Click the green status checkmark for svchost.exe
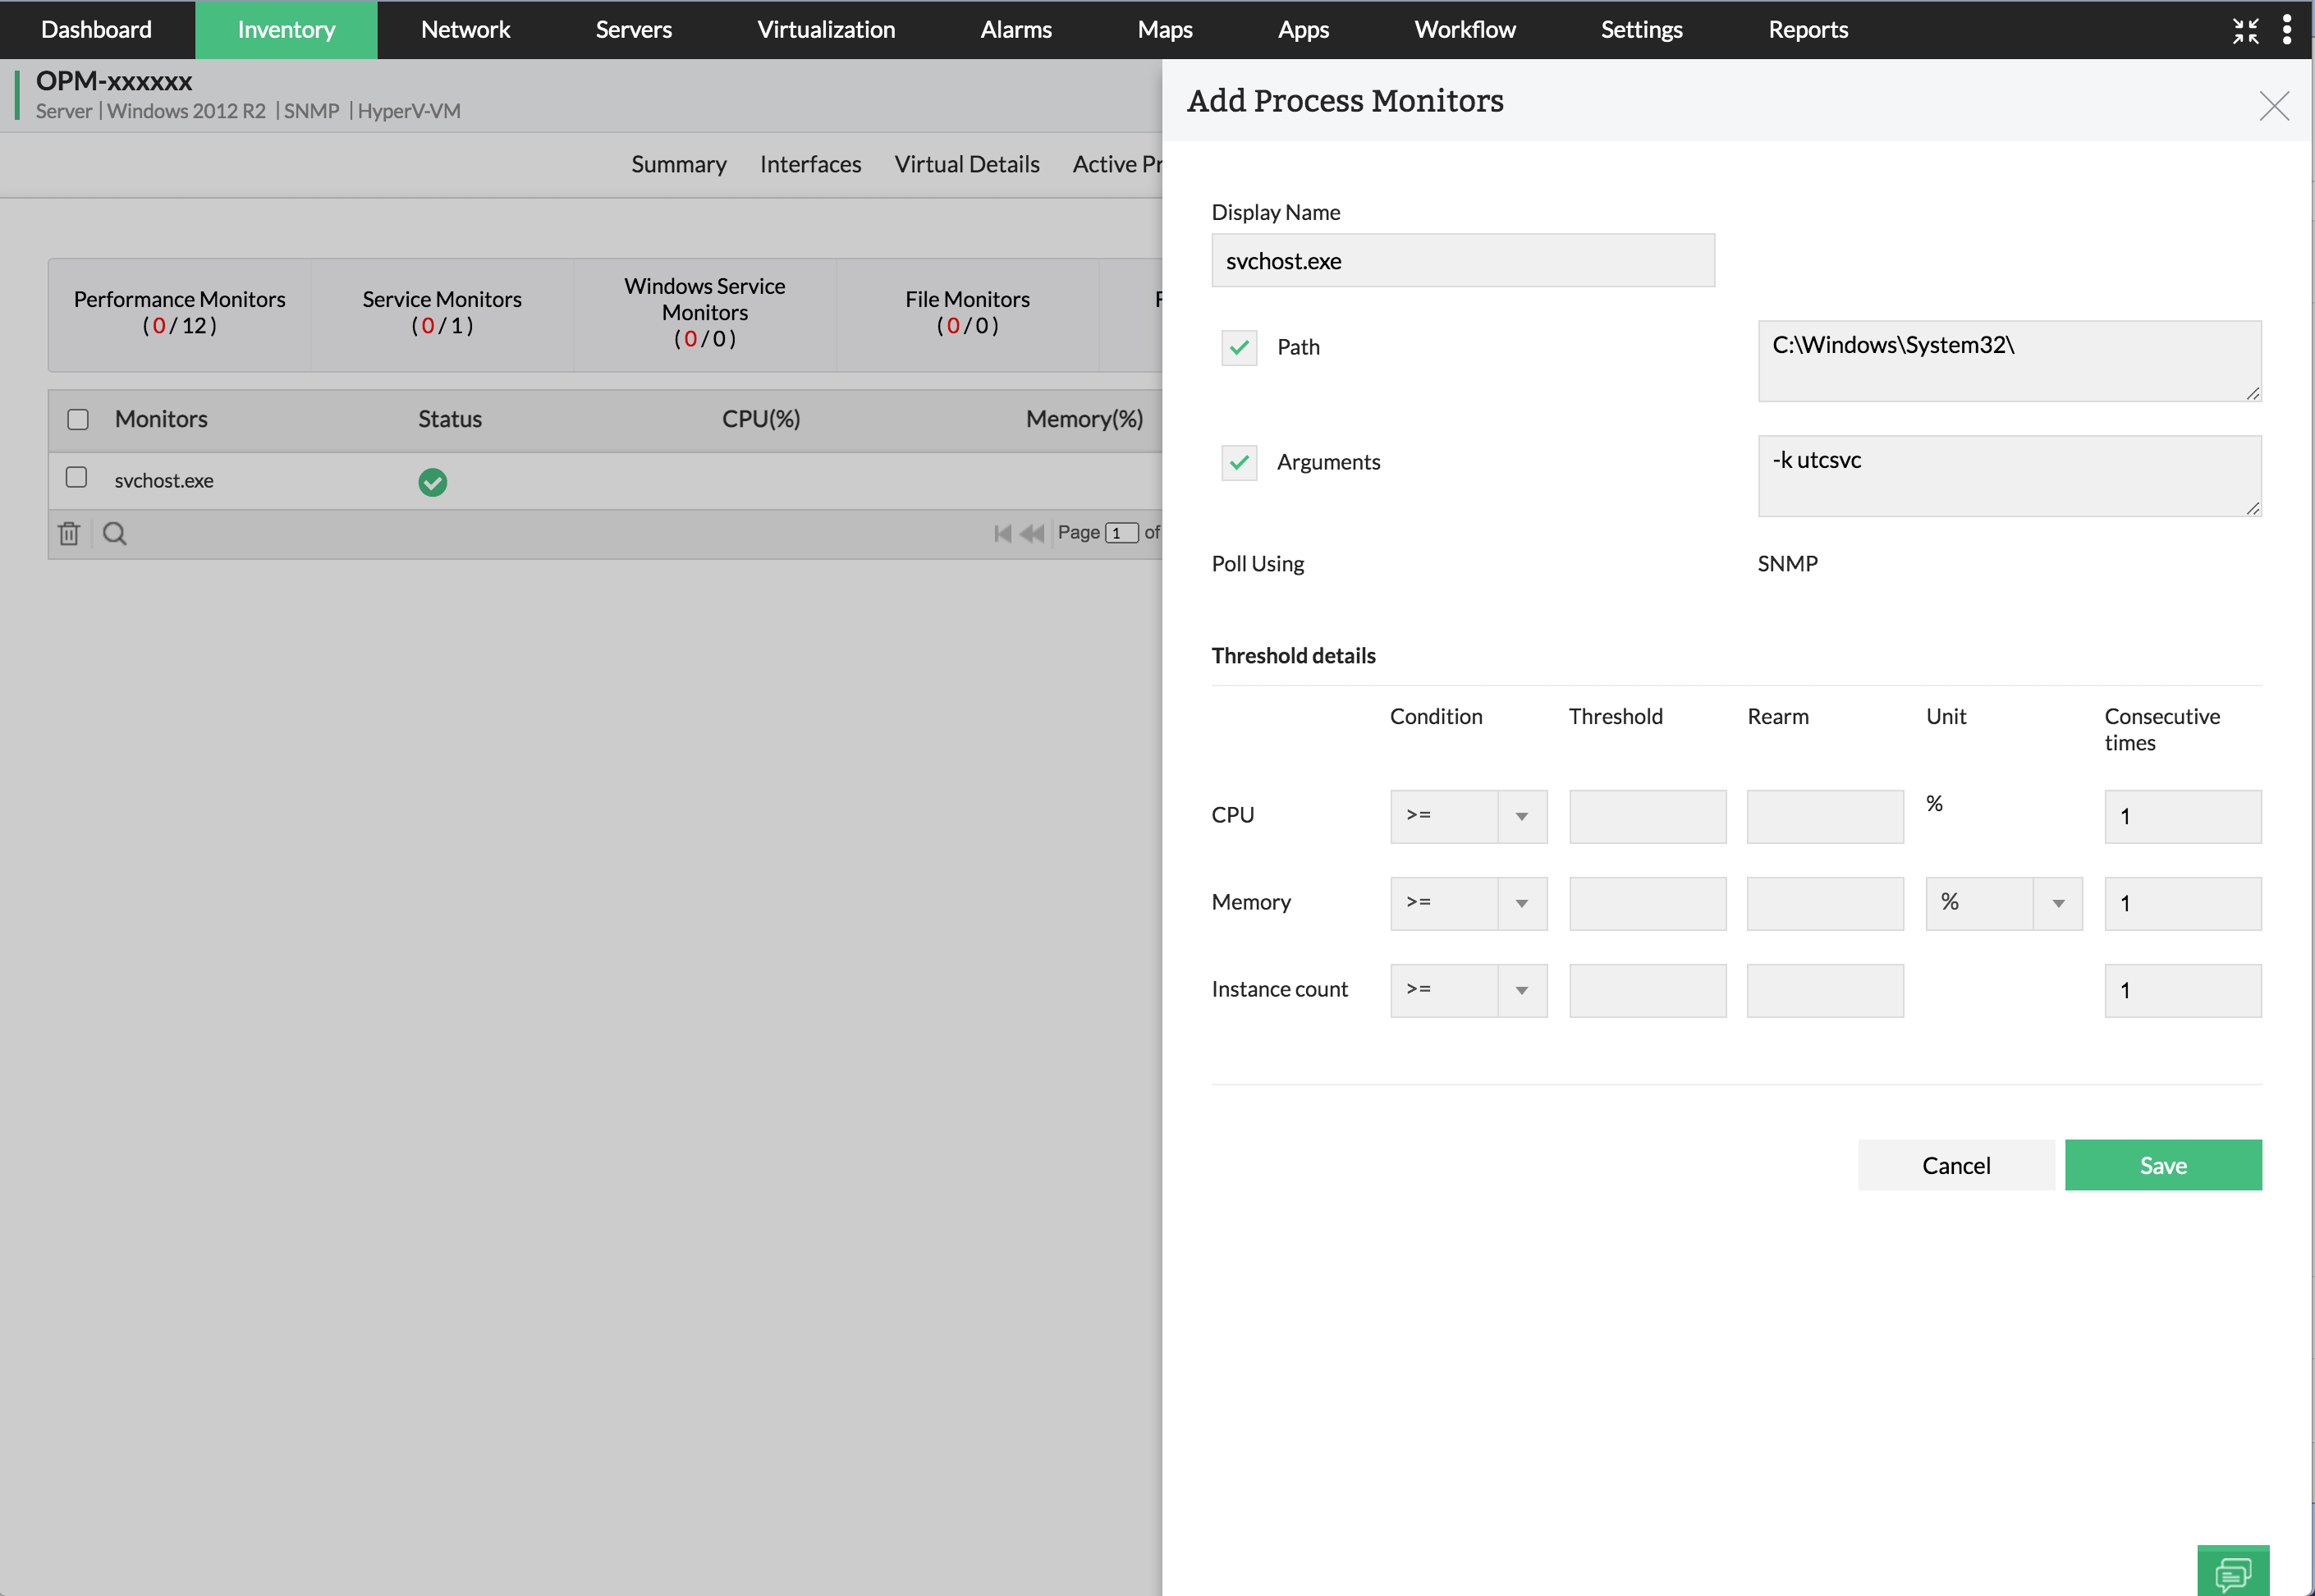2315x1596 pixels. tap(431, 479)
